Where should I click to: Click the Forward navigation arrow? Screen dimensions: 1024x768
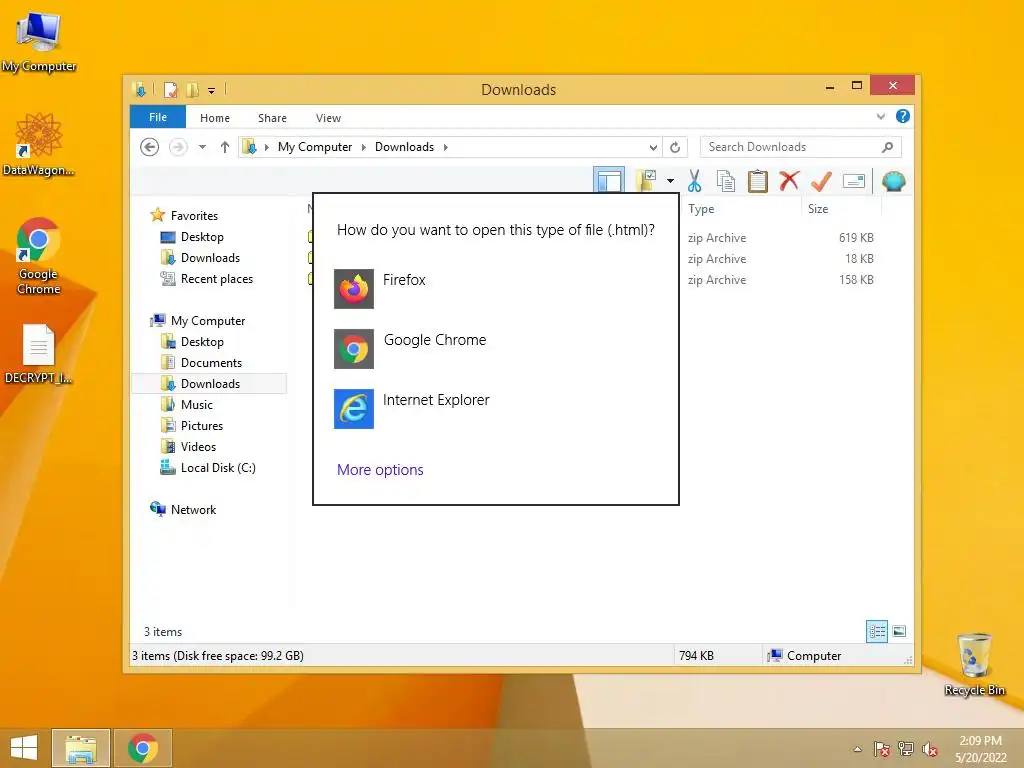pyautogui.click(x=178, y=147)
